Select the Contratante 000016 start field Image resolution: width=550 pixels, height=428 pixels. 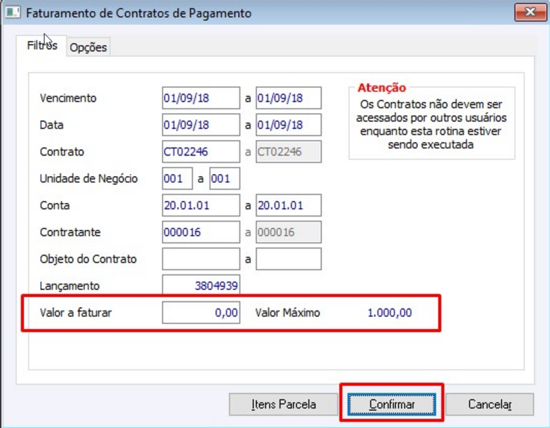(x=201, y=232)
